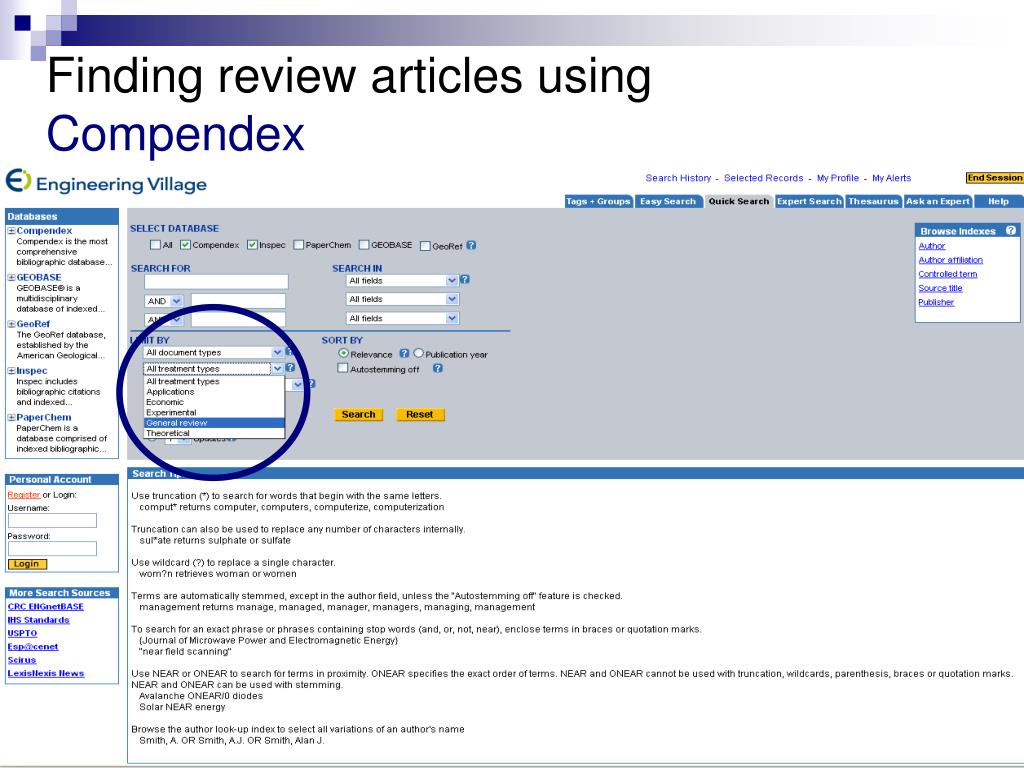
Task: Browse the Author affiliation index
Action: click(950, 260)
